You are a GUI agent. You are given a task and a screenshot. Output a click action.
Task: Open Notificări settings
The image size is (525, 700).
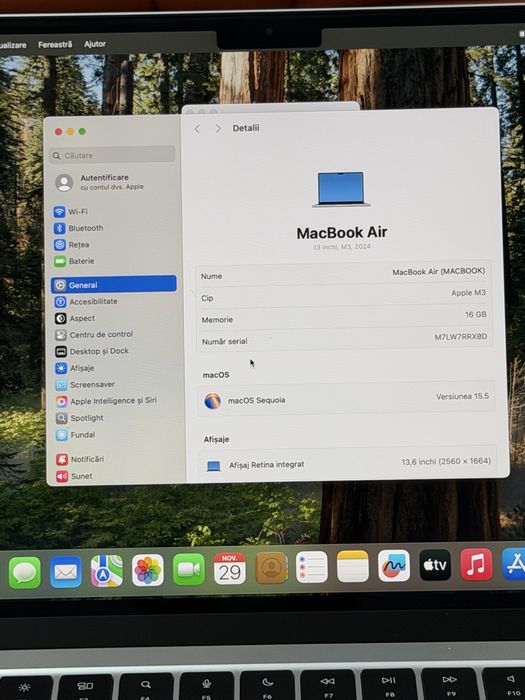click(80, 459)
